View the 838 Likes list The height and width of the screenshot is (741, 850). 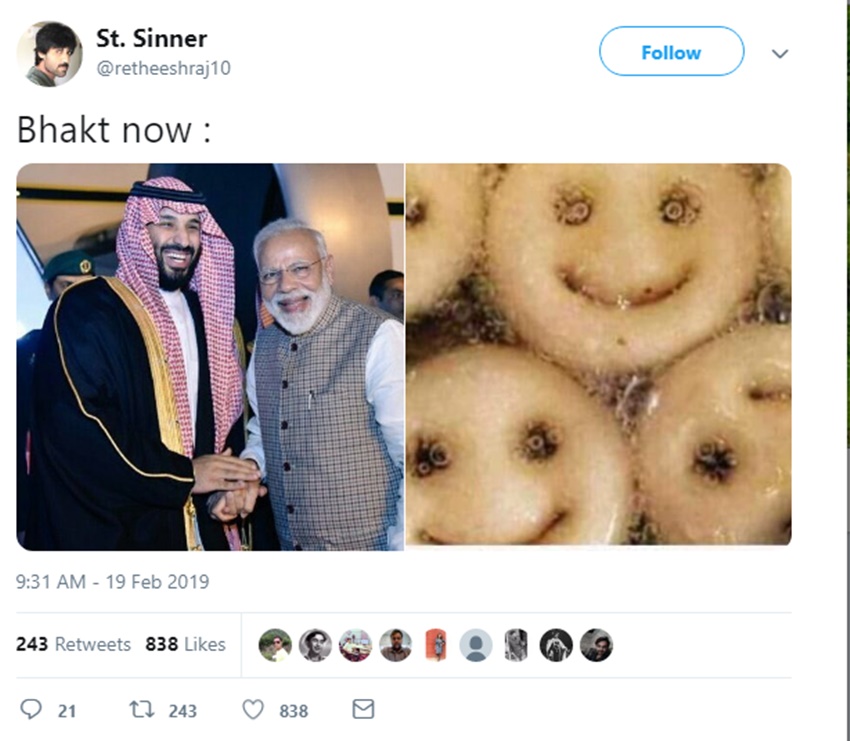pyautogui.click(x=186, y=645)
